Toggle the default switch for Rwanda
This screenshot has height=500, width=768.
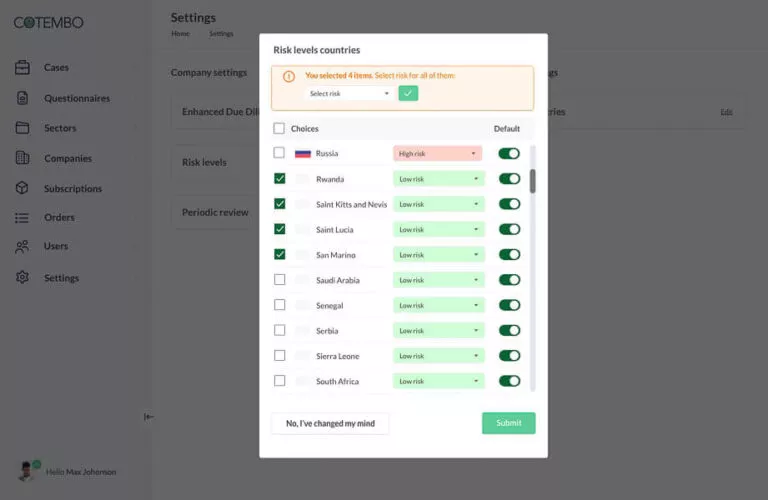509,179
